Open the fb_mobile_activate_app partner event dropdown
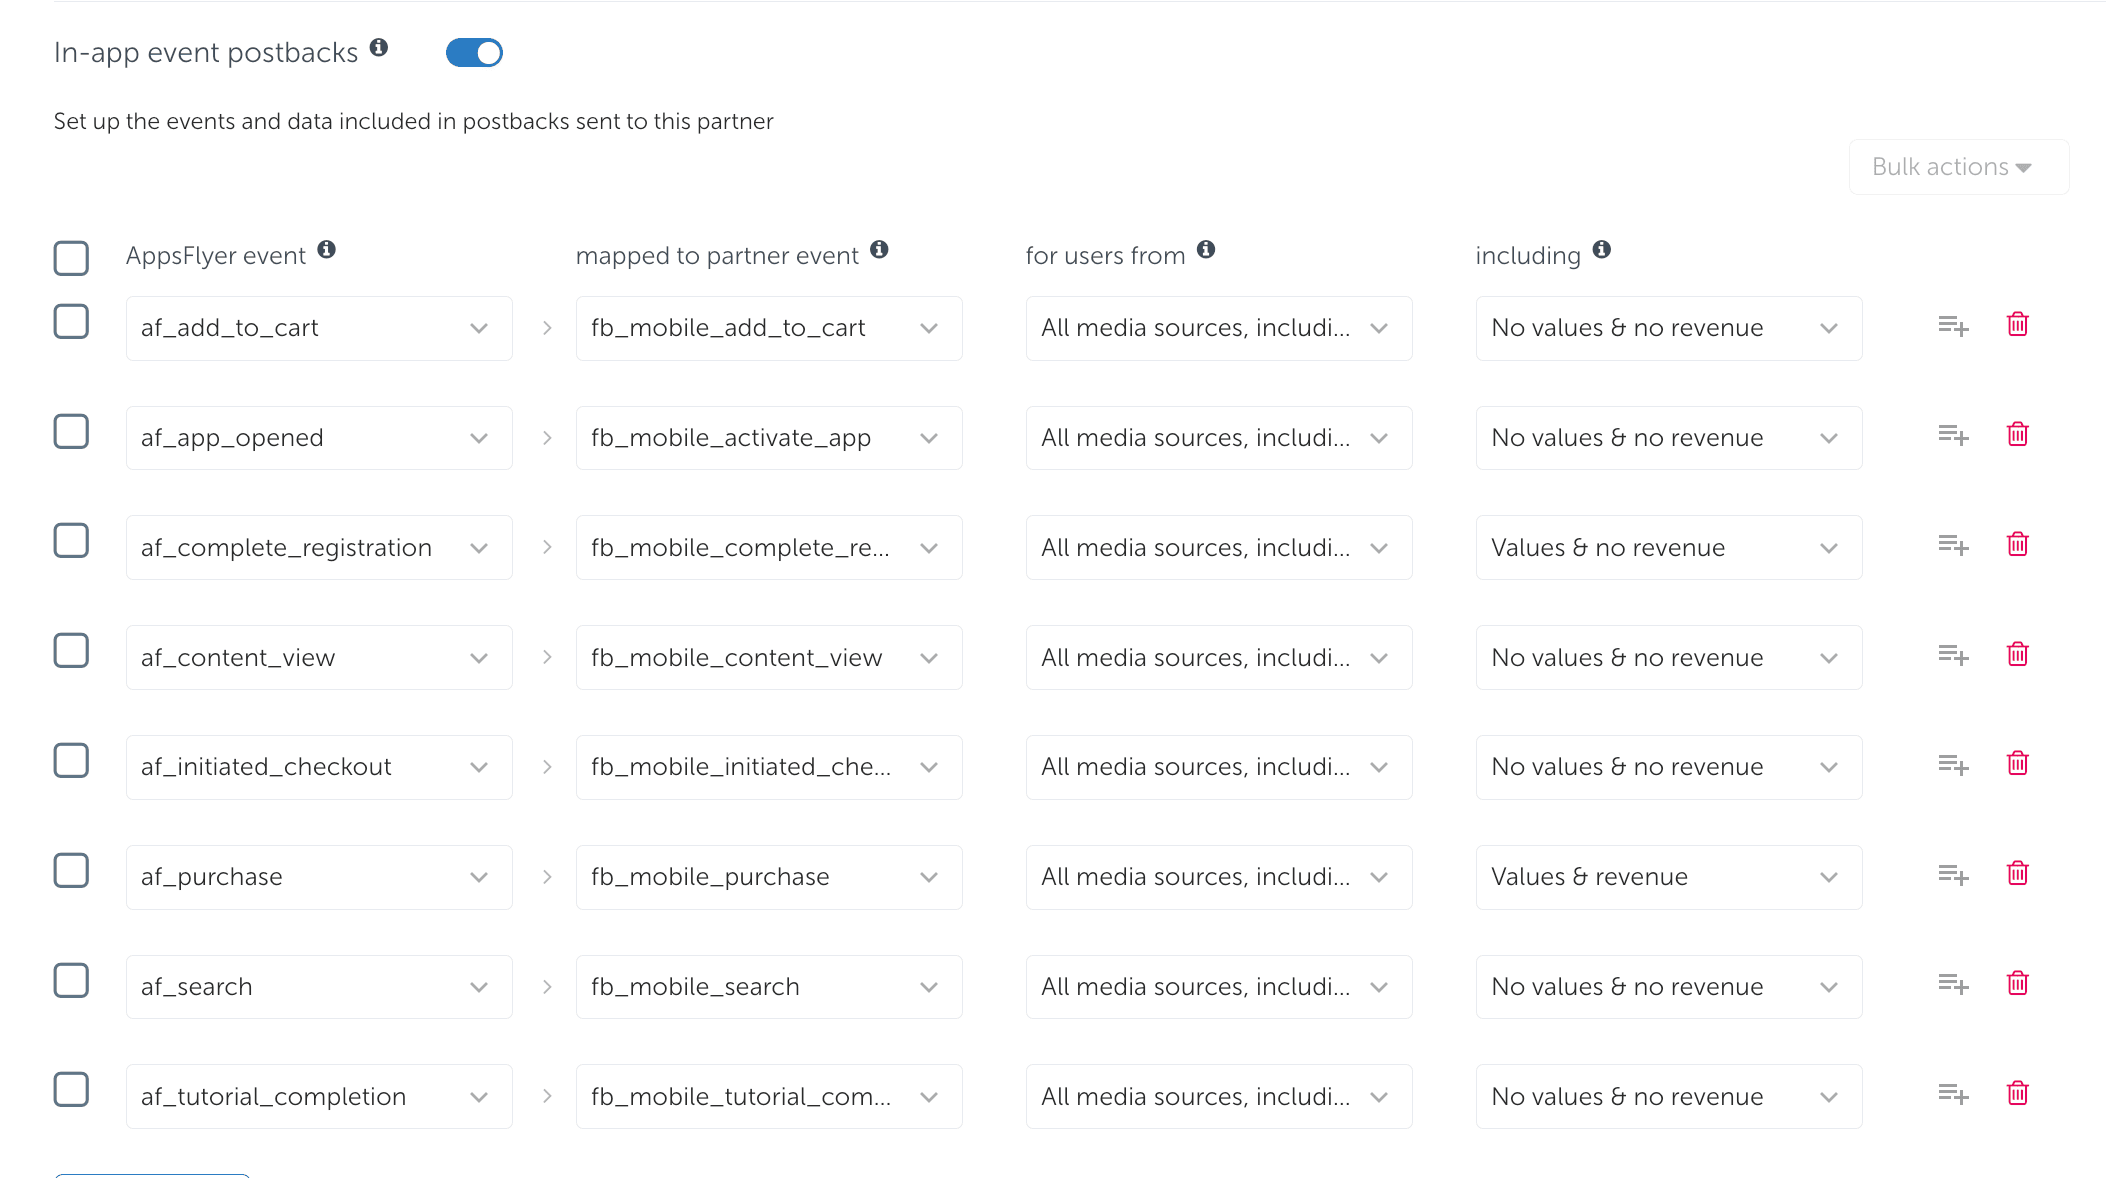 [x=769, y=438]
